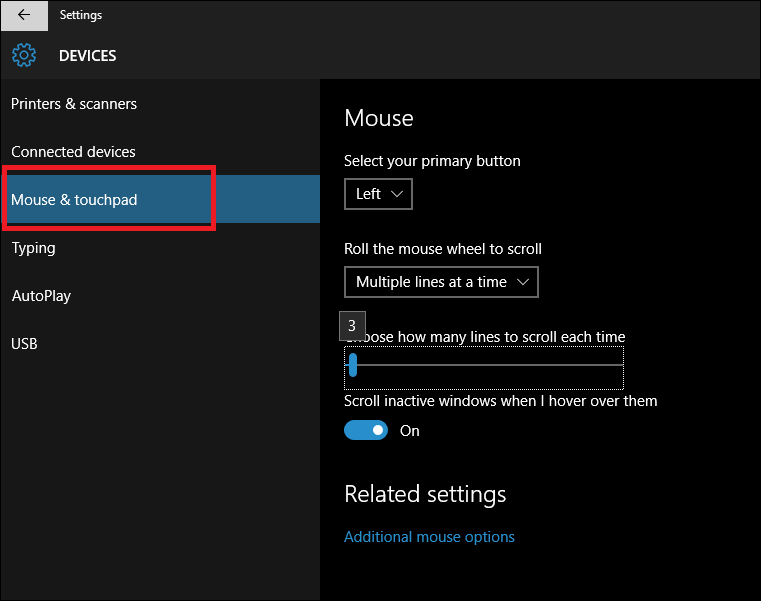Click the middle of the scroll lines slider track
Viewport: 761px width, 601px height.
point(485,365)
